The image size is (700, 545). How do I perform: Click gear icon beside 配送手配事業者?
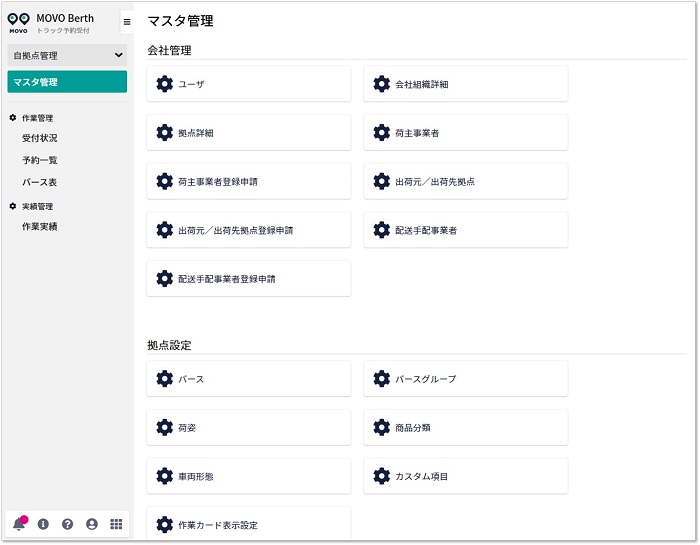click(x=382, y=230)
